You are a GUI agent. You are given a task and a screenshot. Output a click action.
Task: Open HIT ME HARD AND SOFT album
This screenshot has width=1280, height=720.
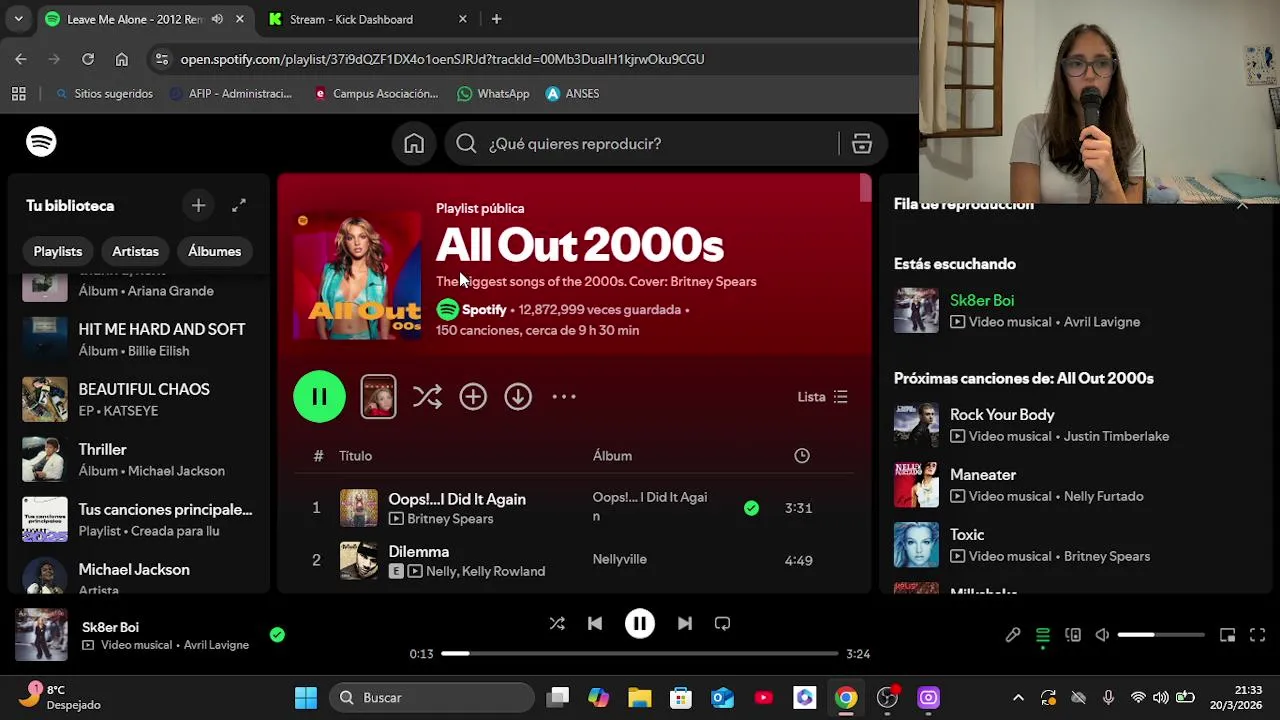click(x=140, y=339)
